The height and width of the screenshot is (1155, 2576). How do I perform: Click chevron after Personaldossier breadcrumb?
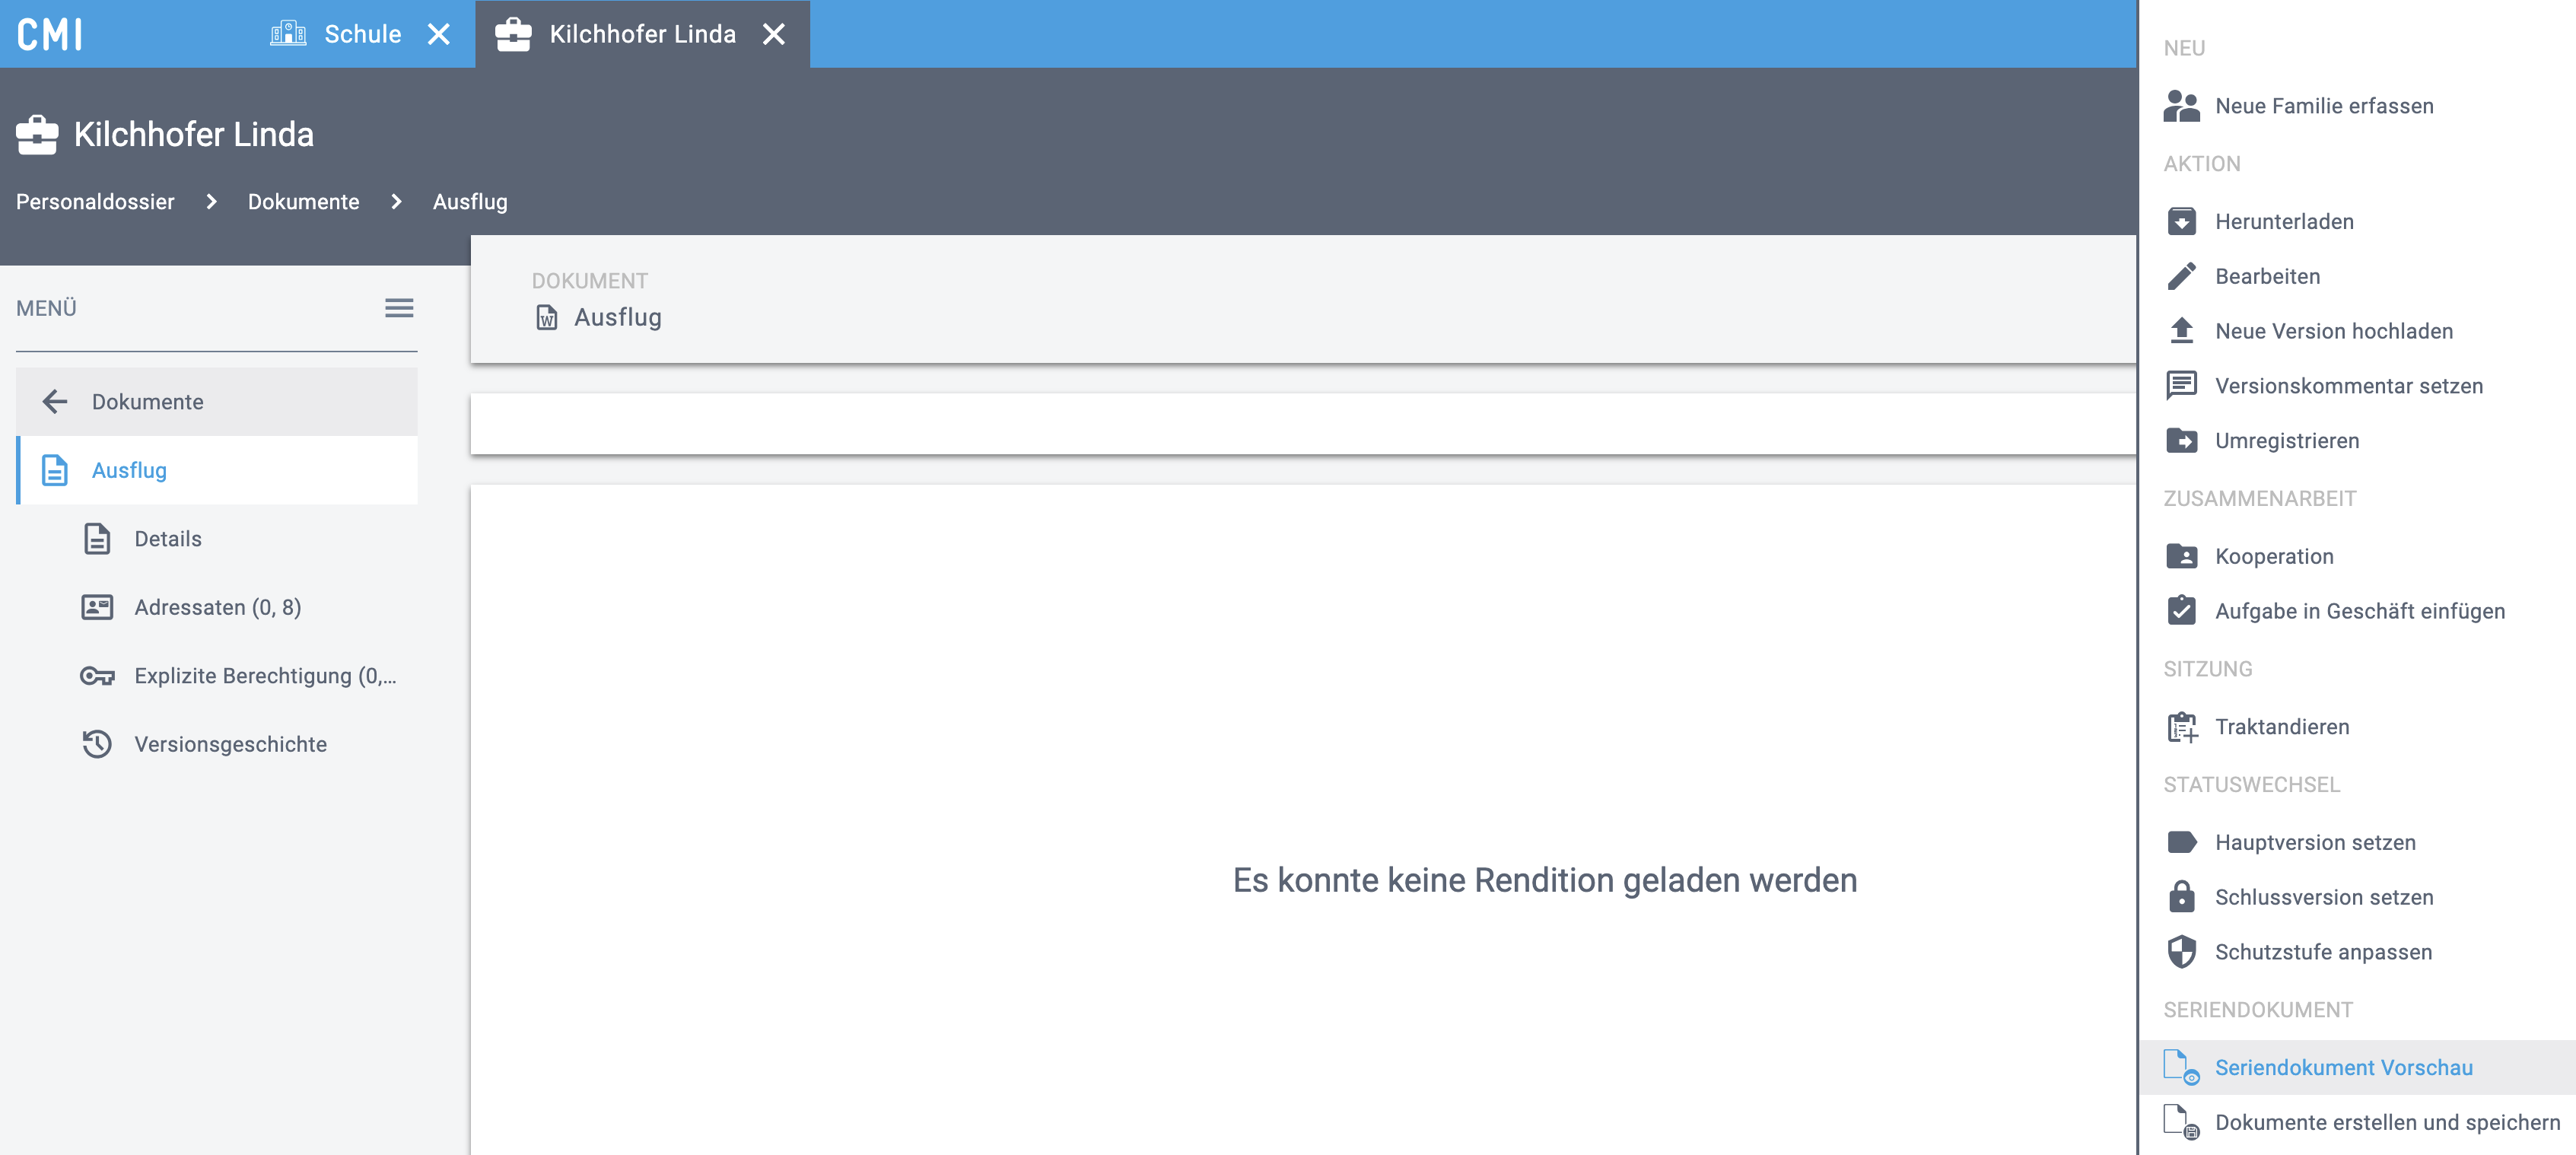pos(211,202)
